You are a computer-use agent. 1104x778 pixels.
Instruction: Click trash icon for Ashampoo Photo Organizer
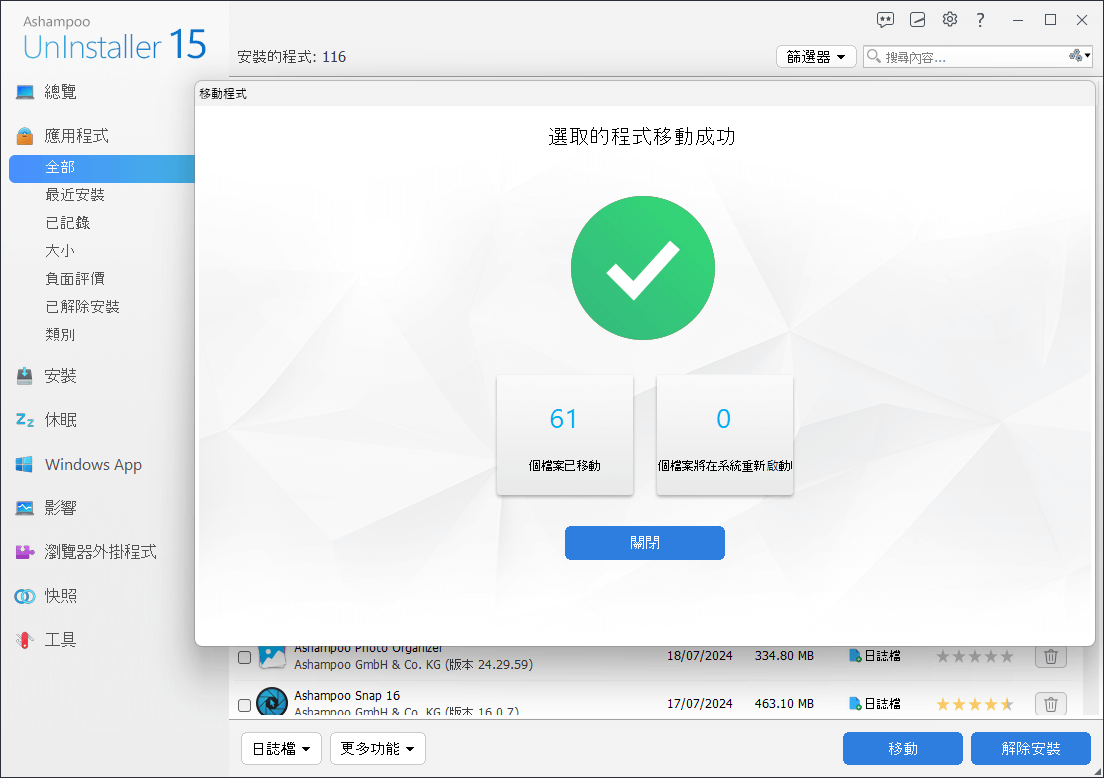click(1050, 656)
